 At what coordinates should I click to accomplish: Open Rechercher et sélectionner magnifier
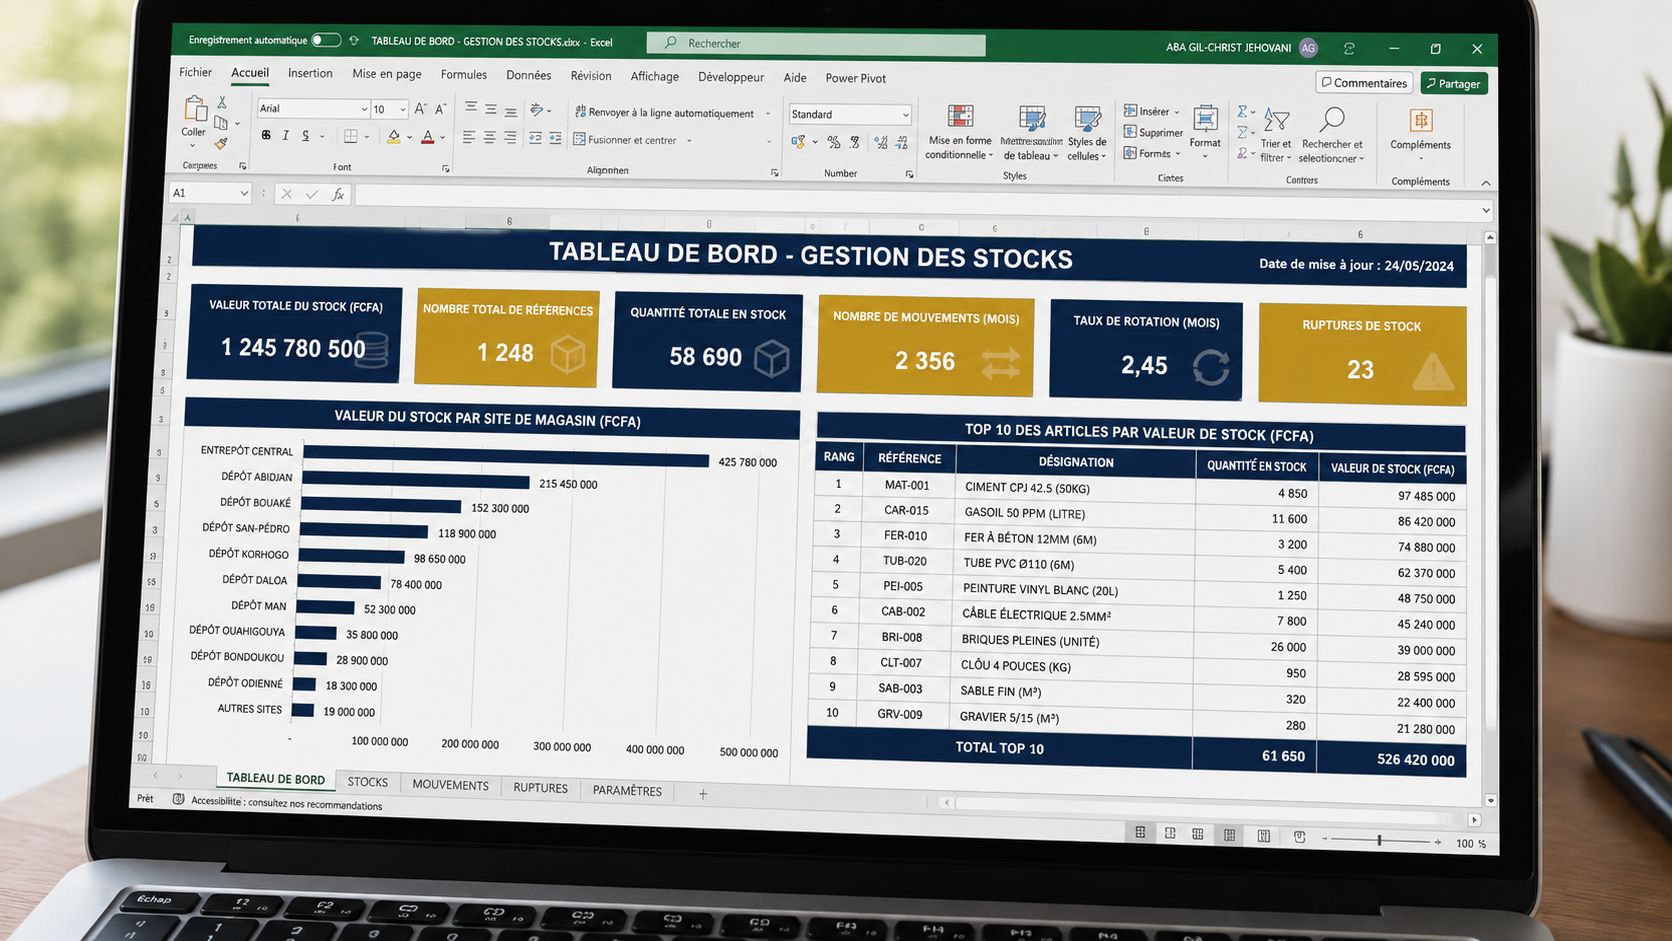(x=1332, y=120)
